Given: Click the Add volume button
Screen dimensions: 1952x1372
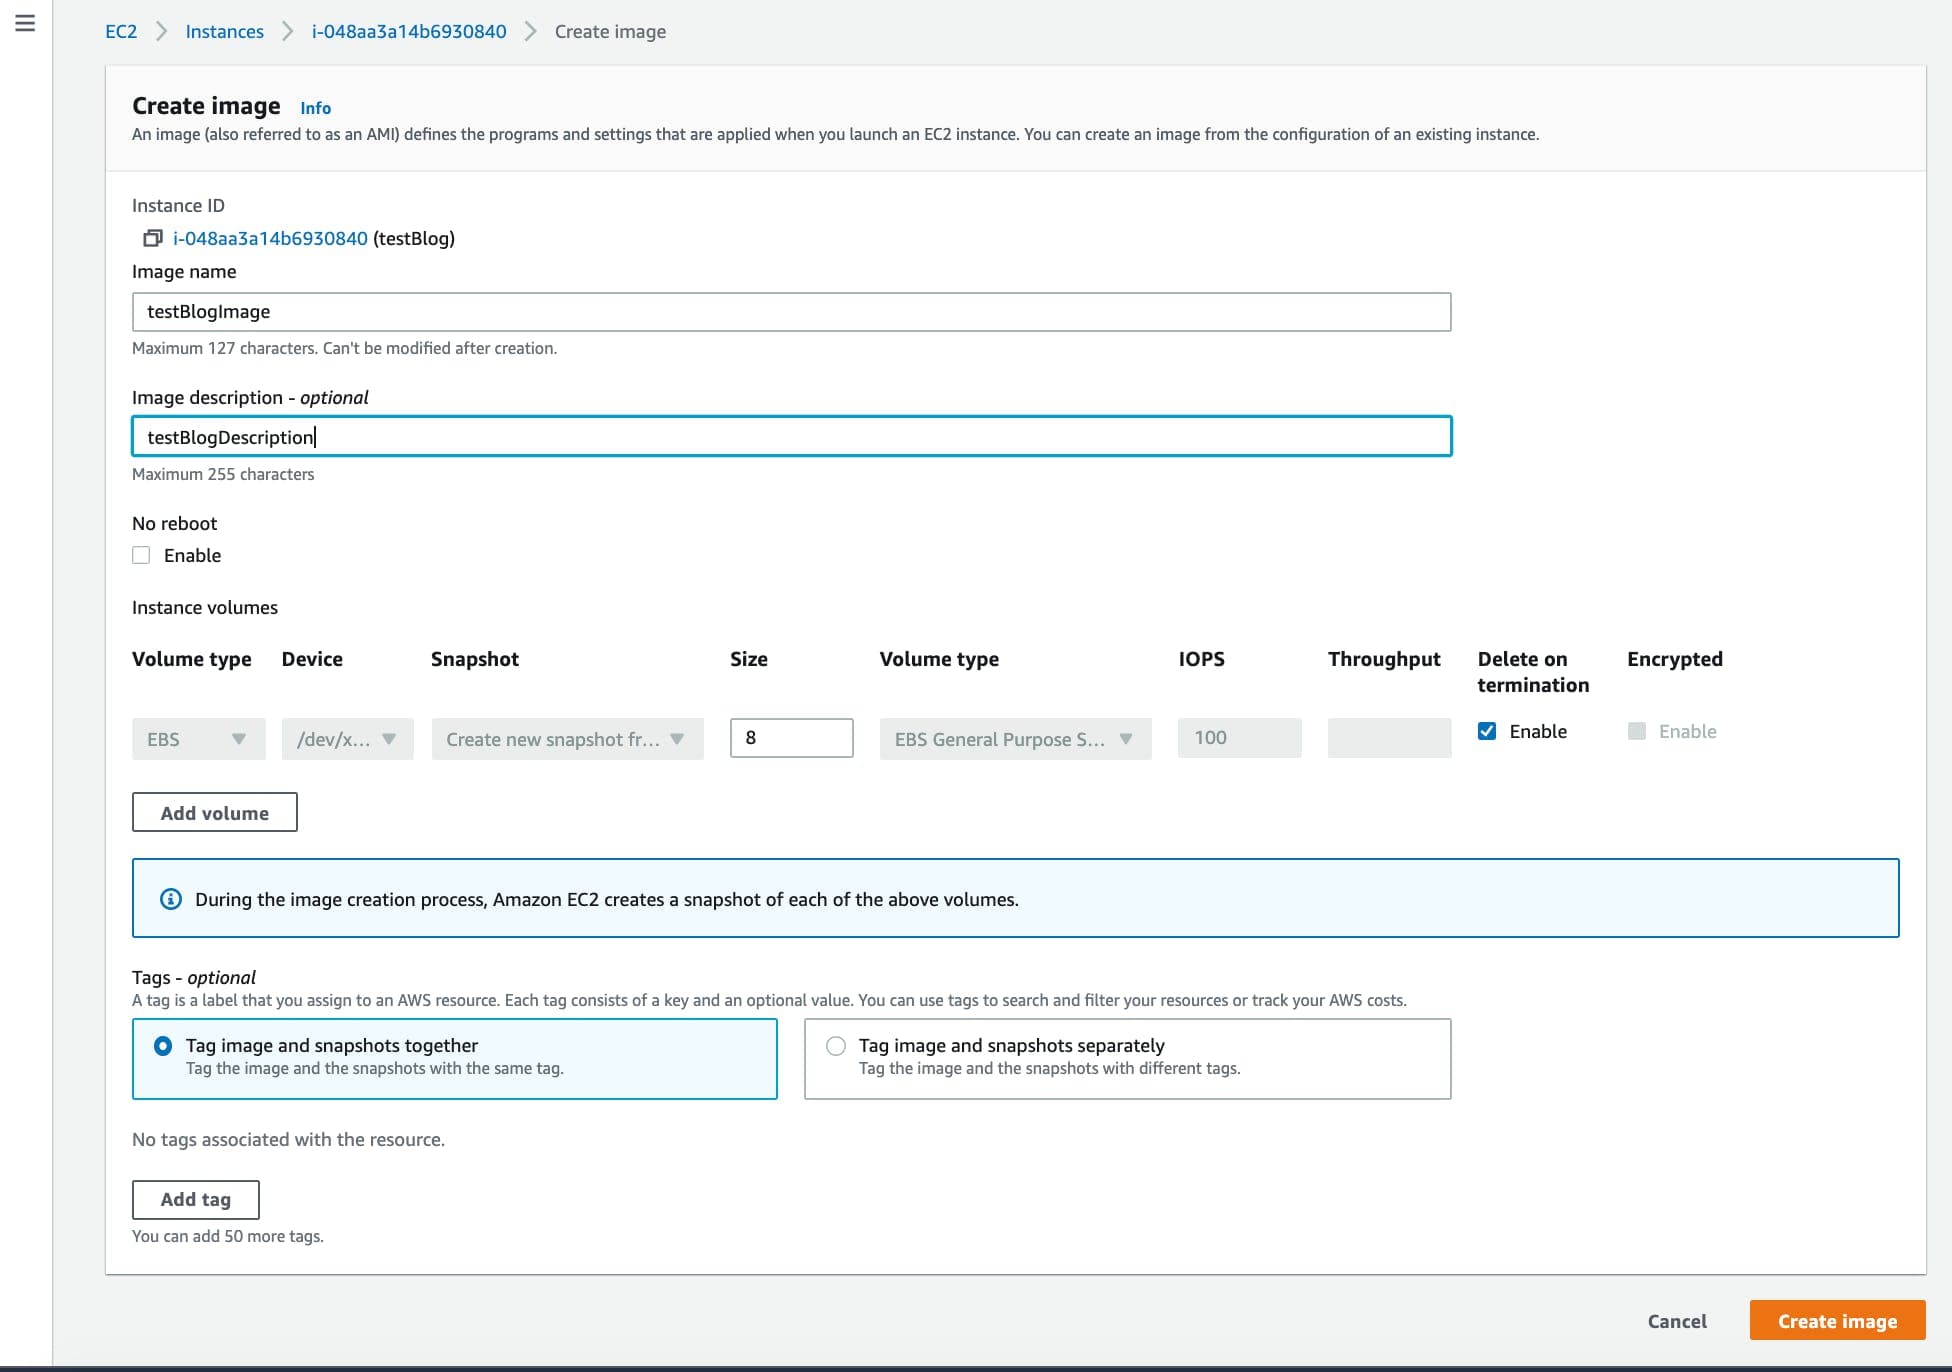Looking at the screenshot, I should pyautogui.click(x=215, y=812).
